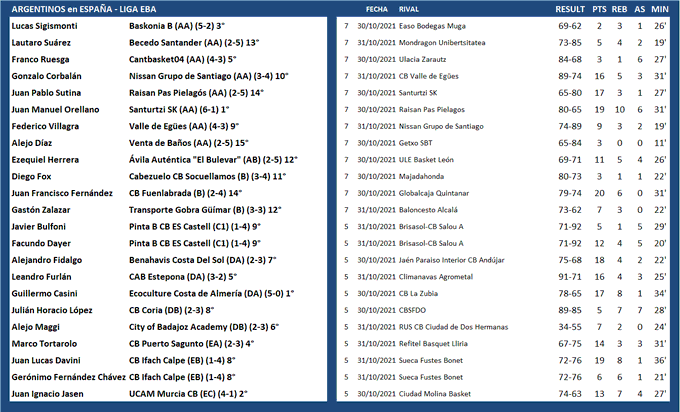Screen dimensions: 680x412
Task: Select player name Guillermo Casini
Action: tap(45, 294)
